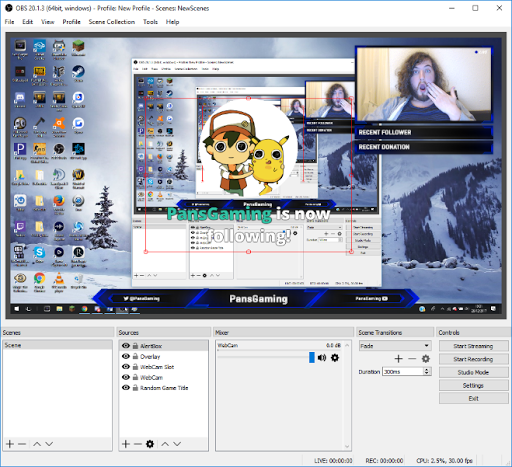The width and height of the screenshot is (512, 467).
Task: Click the Exit button
Action: [x=473, y=398]
